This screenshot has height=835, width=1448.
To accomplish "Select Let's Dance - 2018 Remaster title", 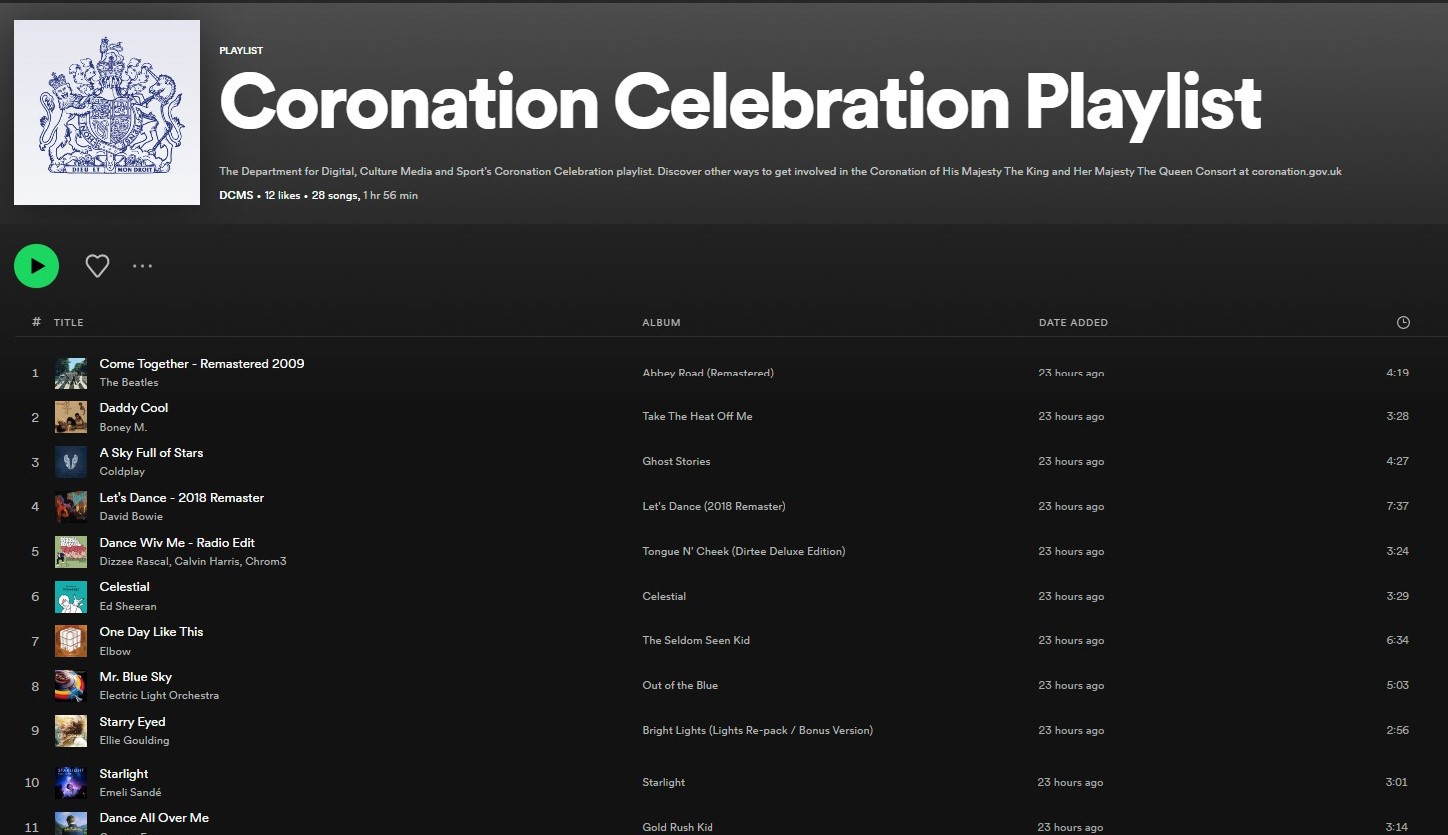I will pyautogui.click(x=182, y=498).
